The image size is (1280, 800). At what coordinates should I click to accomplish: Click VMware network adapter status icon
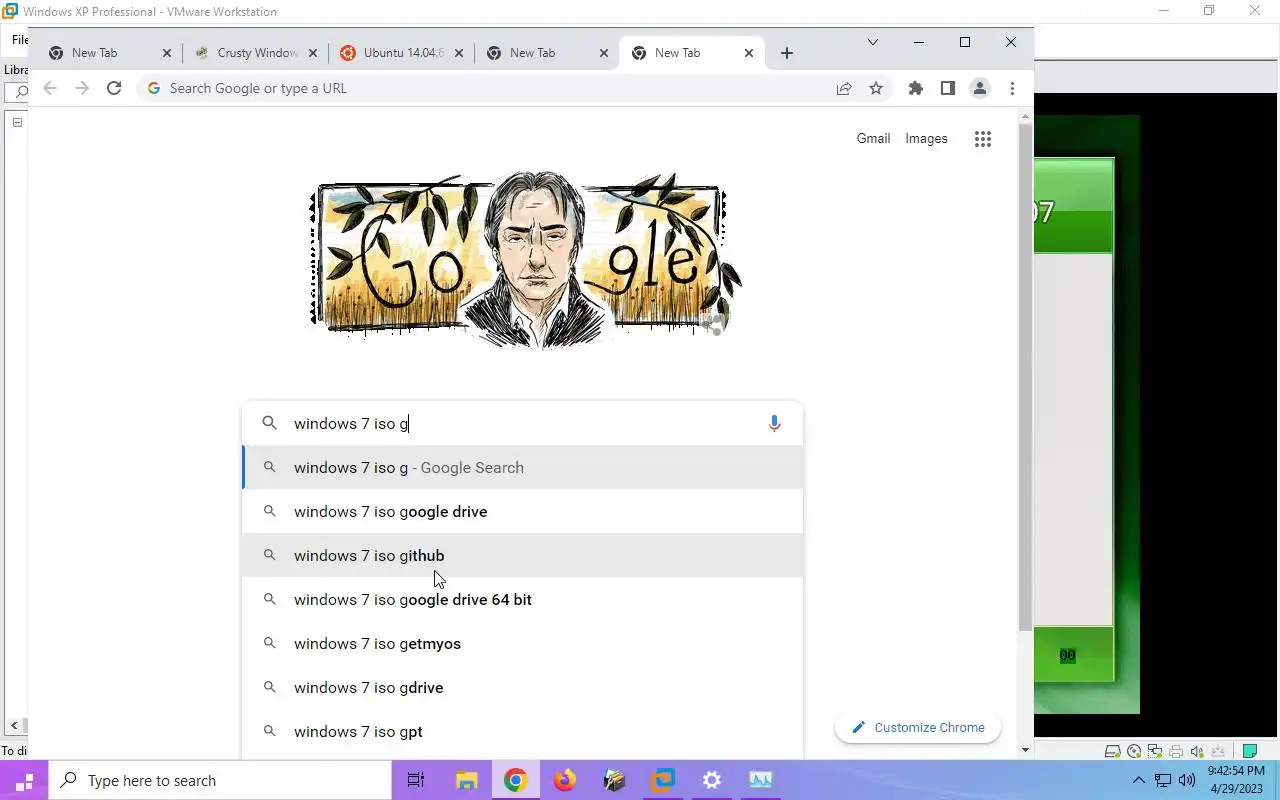pos(1155,751)
